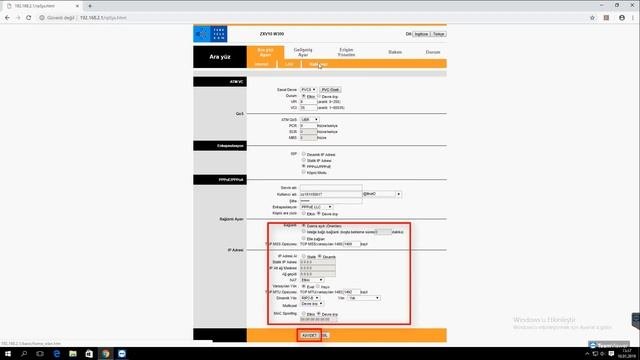The image size is (640, 360).
Task: Click the Şifre password field
Action: coord(331,201)
